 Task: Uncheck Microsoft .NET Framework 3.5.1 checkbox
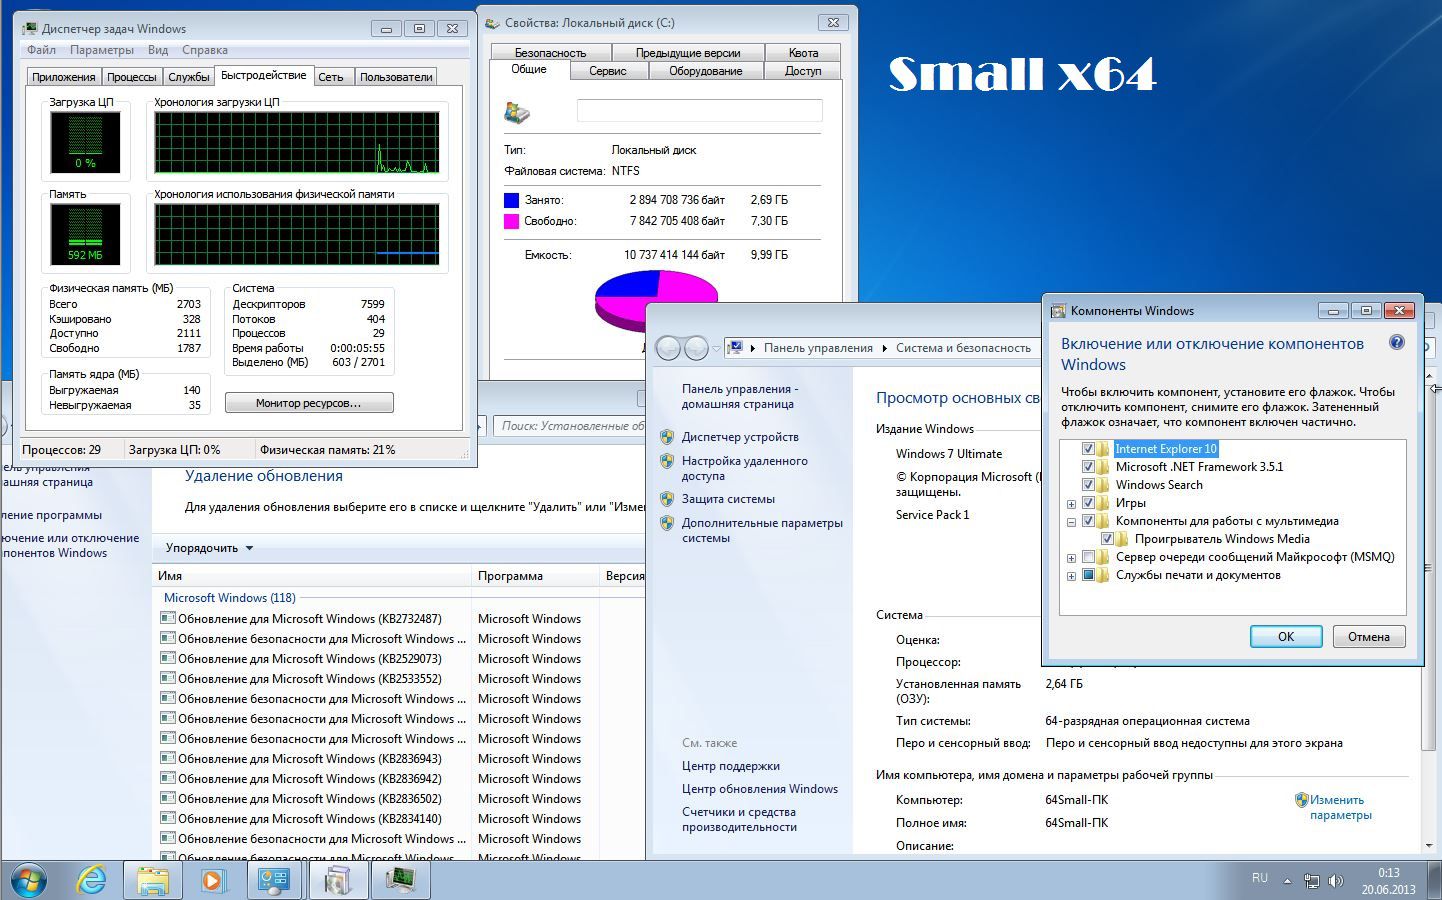pyautogui.click(x=1088, y=467)
